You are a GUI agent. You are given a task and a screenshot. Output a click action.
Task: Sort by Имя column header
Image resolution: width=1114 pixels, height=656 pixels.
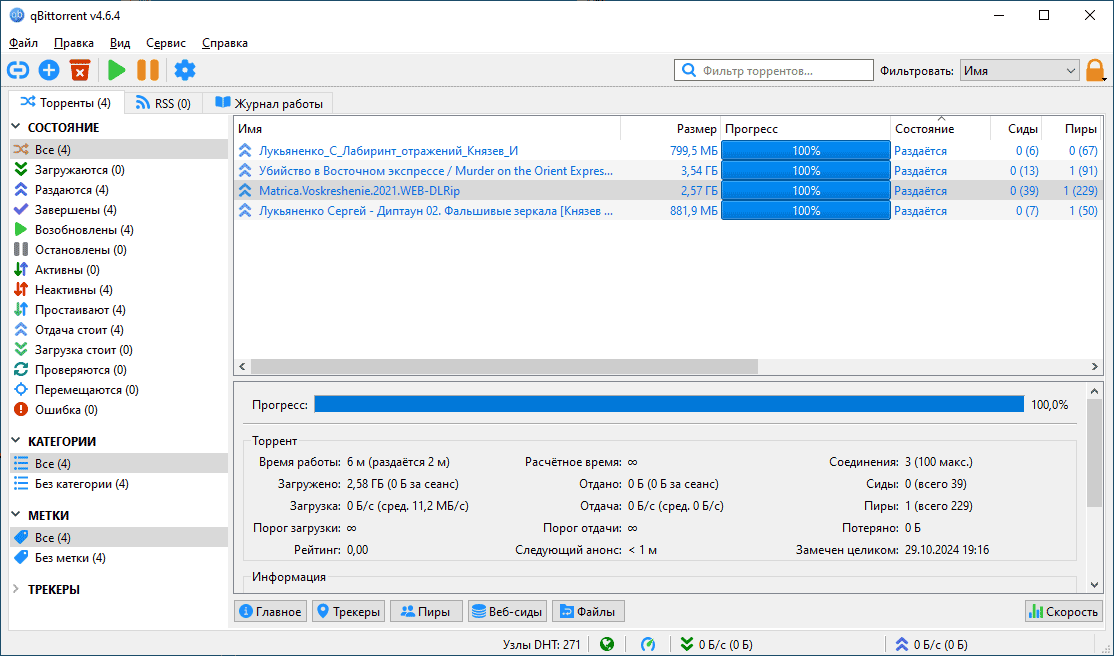[x=427, y=129]
